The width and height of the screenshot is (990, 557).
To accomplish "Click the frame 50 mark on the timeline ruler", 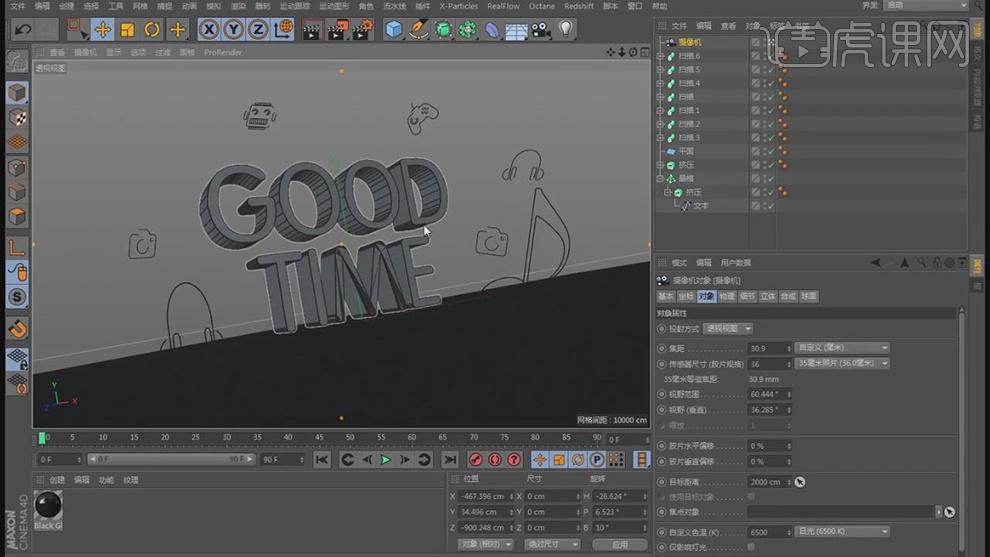I will [350, 438].
